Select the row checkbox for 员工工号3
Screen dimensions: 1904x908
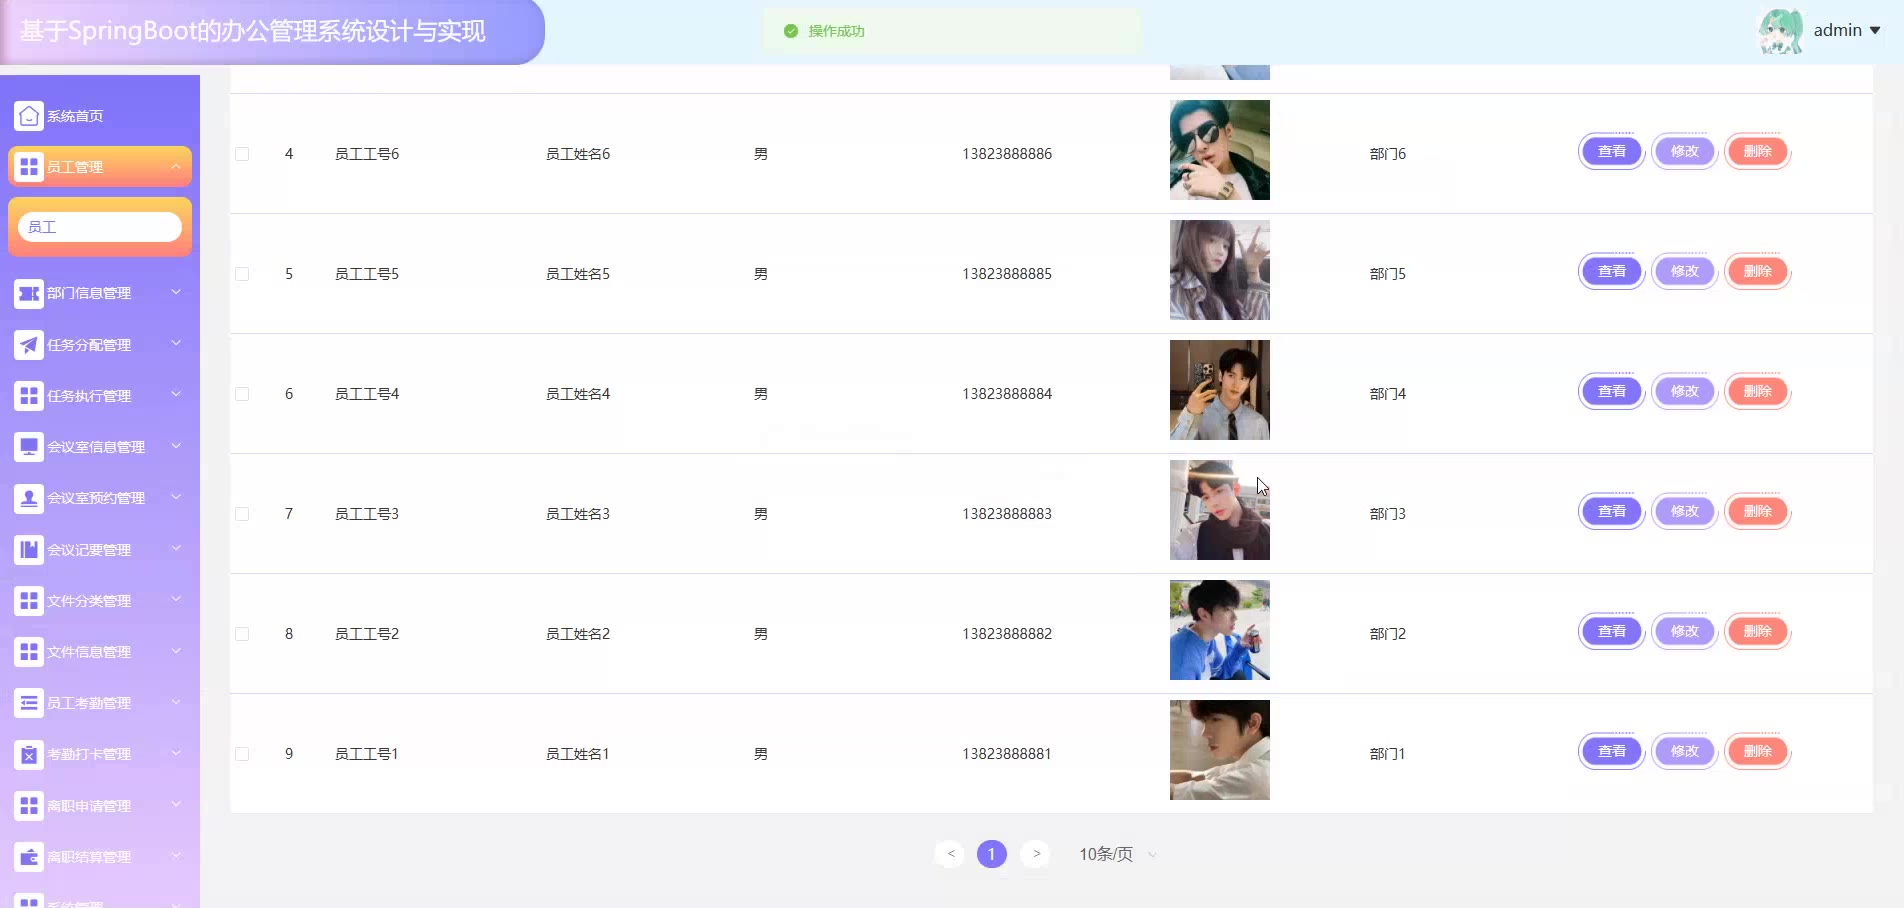coord(242,514)
